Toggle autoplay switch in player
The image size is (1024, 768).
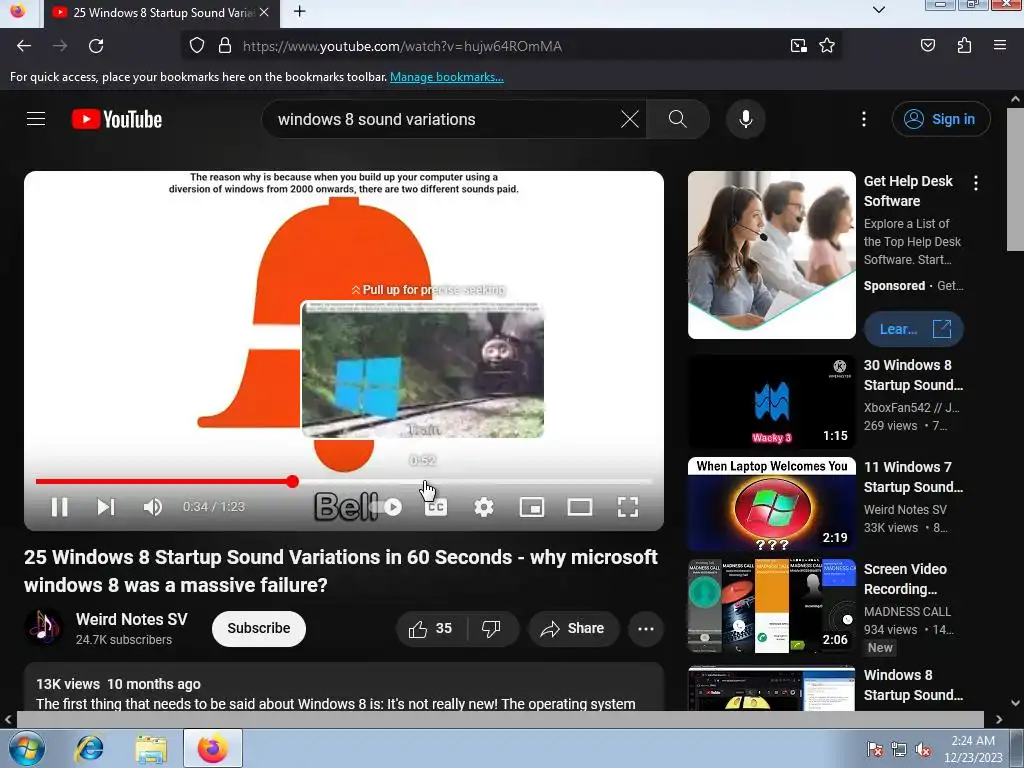click(386, 507)
